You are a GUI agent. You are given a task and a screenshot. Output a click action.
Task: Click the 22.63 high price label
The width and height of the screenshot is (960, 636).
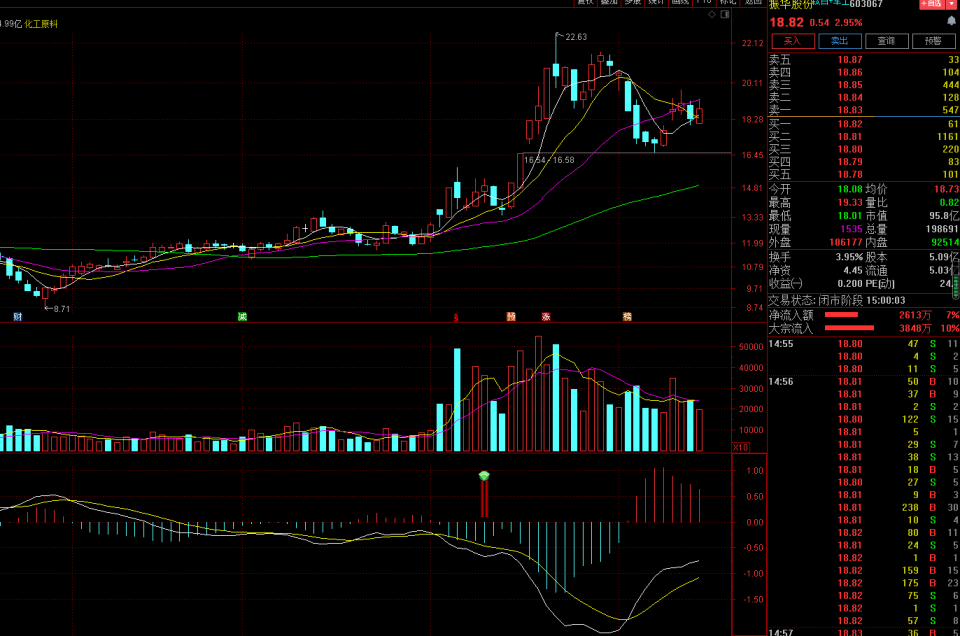click(x=576, y=37)
